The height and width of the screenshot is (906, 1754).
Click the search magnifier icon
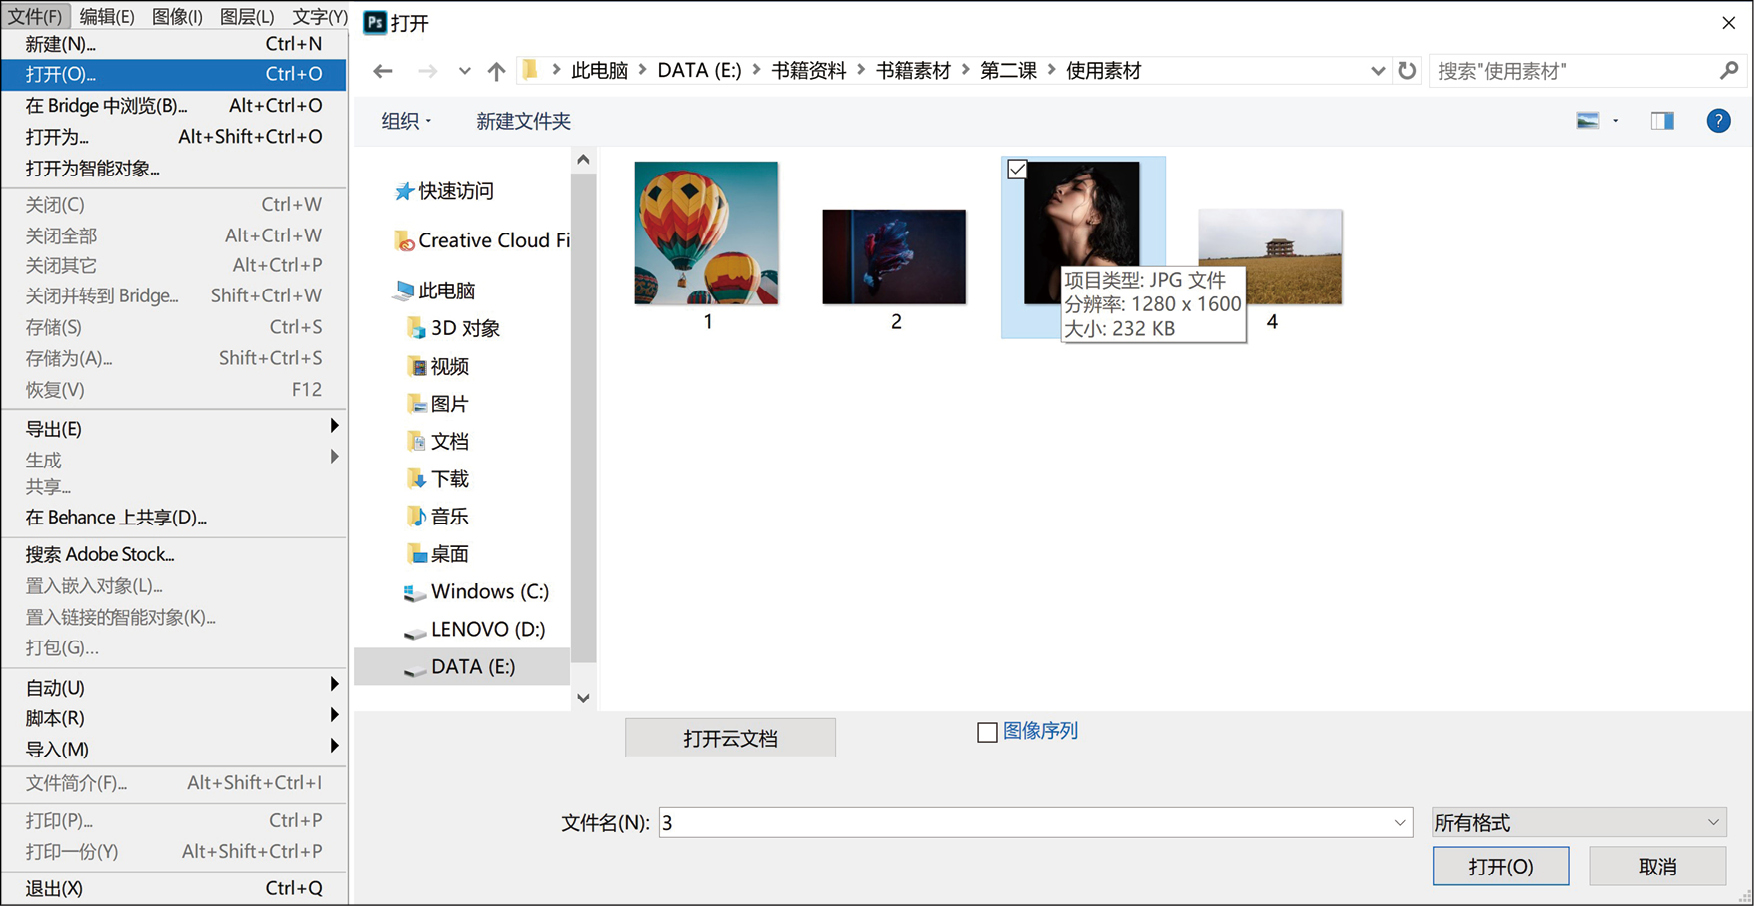click(x=1729, y=70)
